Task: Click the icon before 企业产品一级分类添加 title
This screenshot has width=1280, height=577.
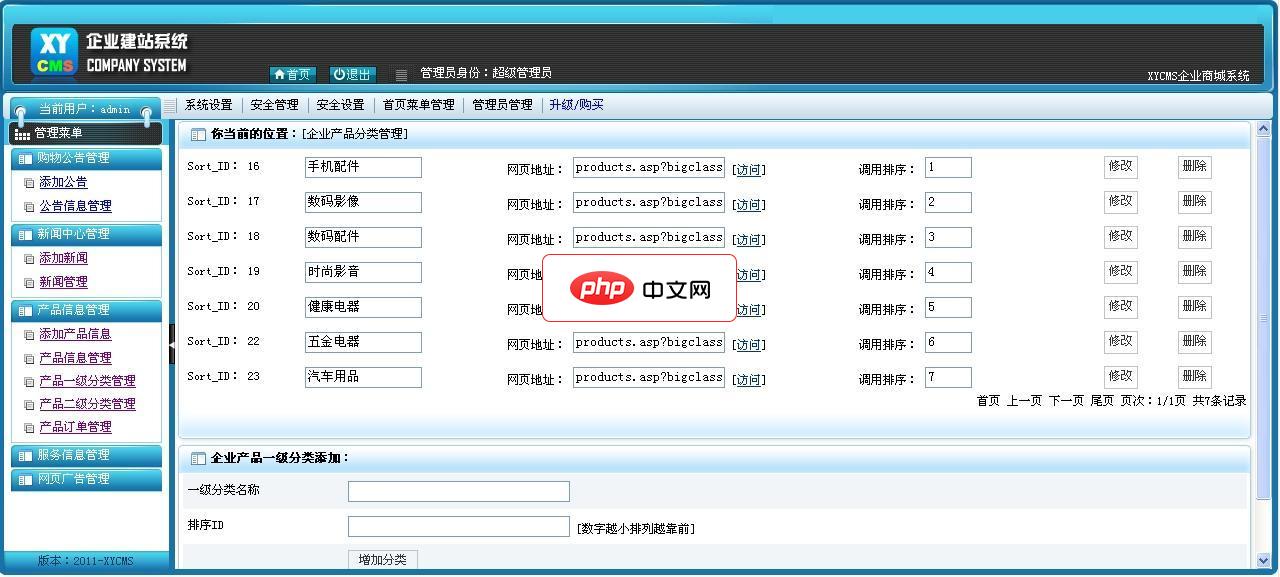Action: [x=196, y=457]
